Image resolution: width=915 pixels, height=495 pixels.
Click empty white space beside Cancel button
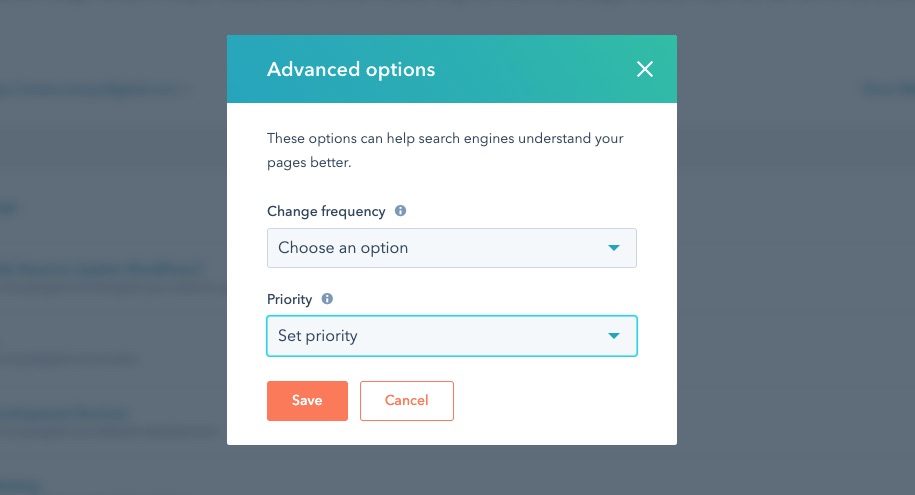tap(560, 401)
